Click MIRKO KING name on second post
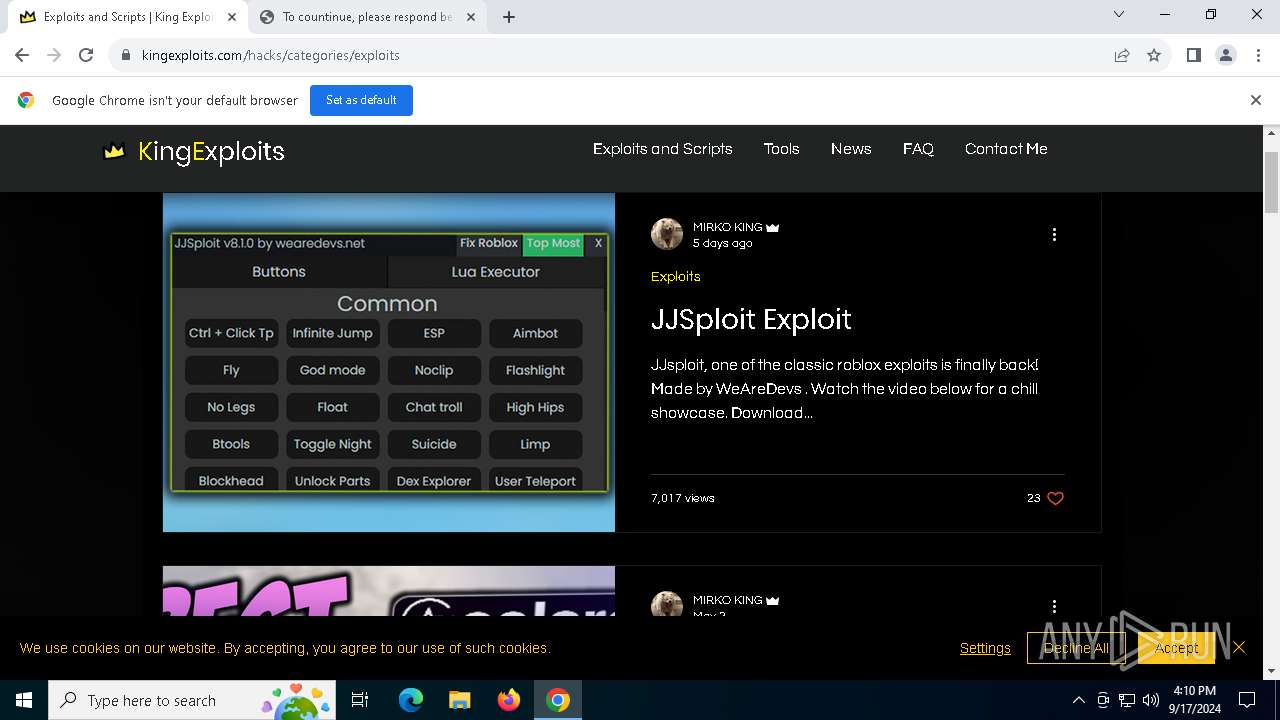This screenshot has height=720, width=1280. tap(727, 600)
